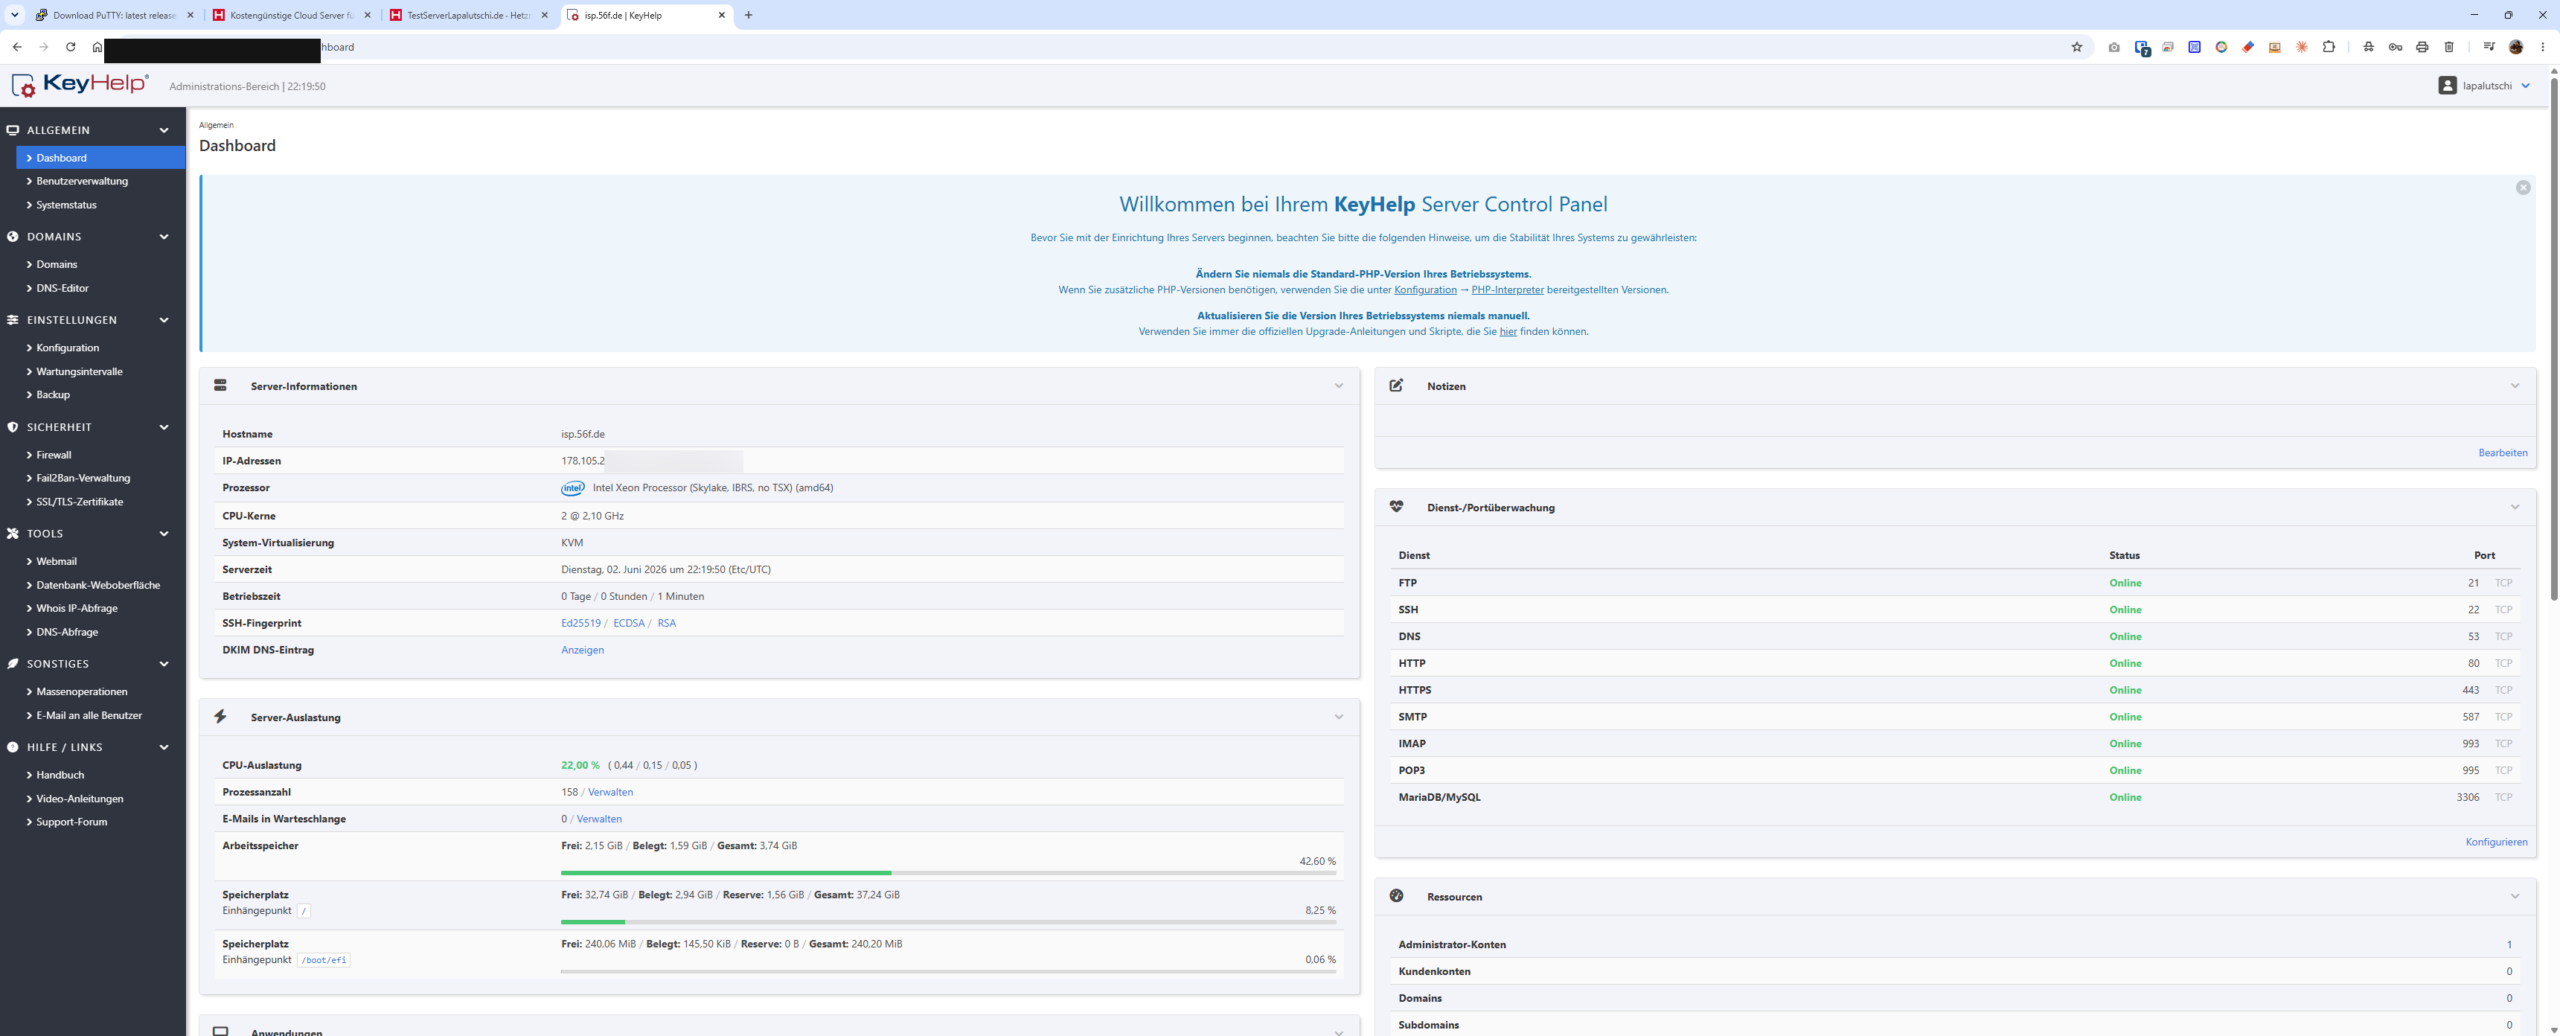
Task: Click the /boot/efi mount point label
Action: [x=324, y=960]
